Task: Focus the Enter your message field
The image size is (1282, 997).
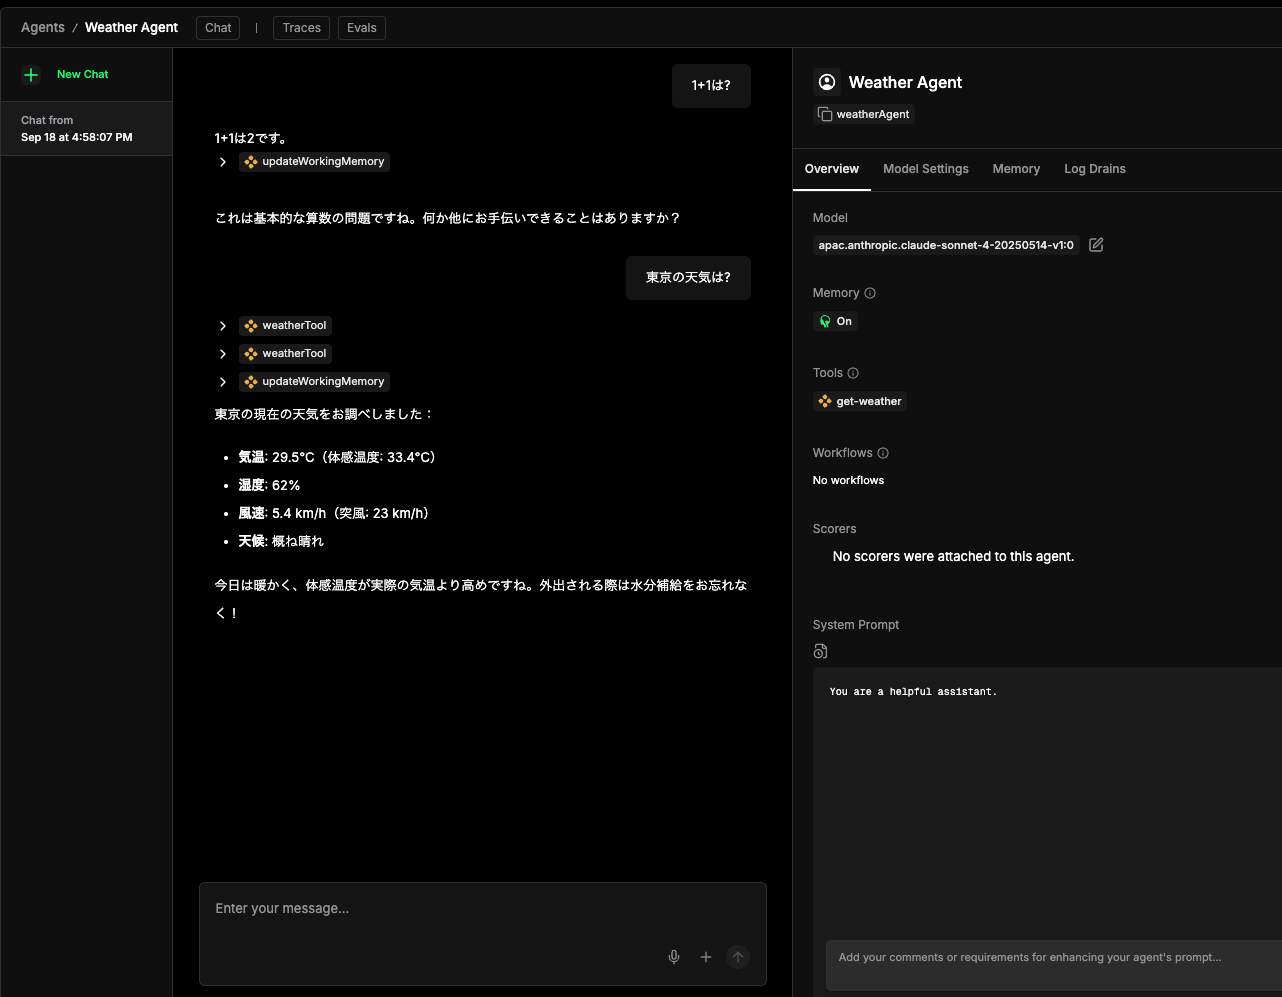Action: 483,909
